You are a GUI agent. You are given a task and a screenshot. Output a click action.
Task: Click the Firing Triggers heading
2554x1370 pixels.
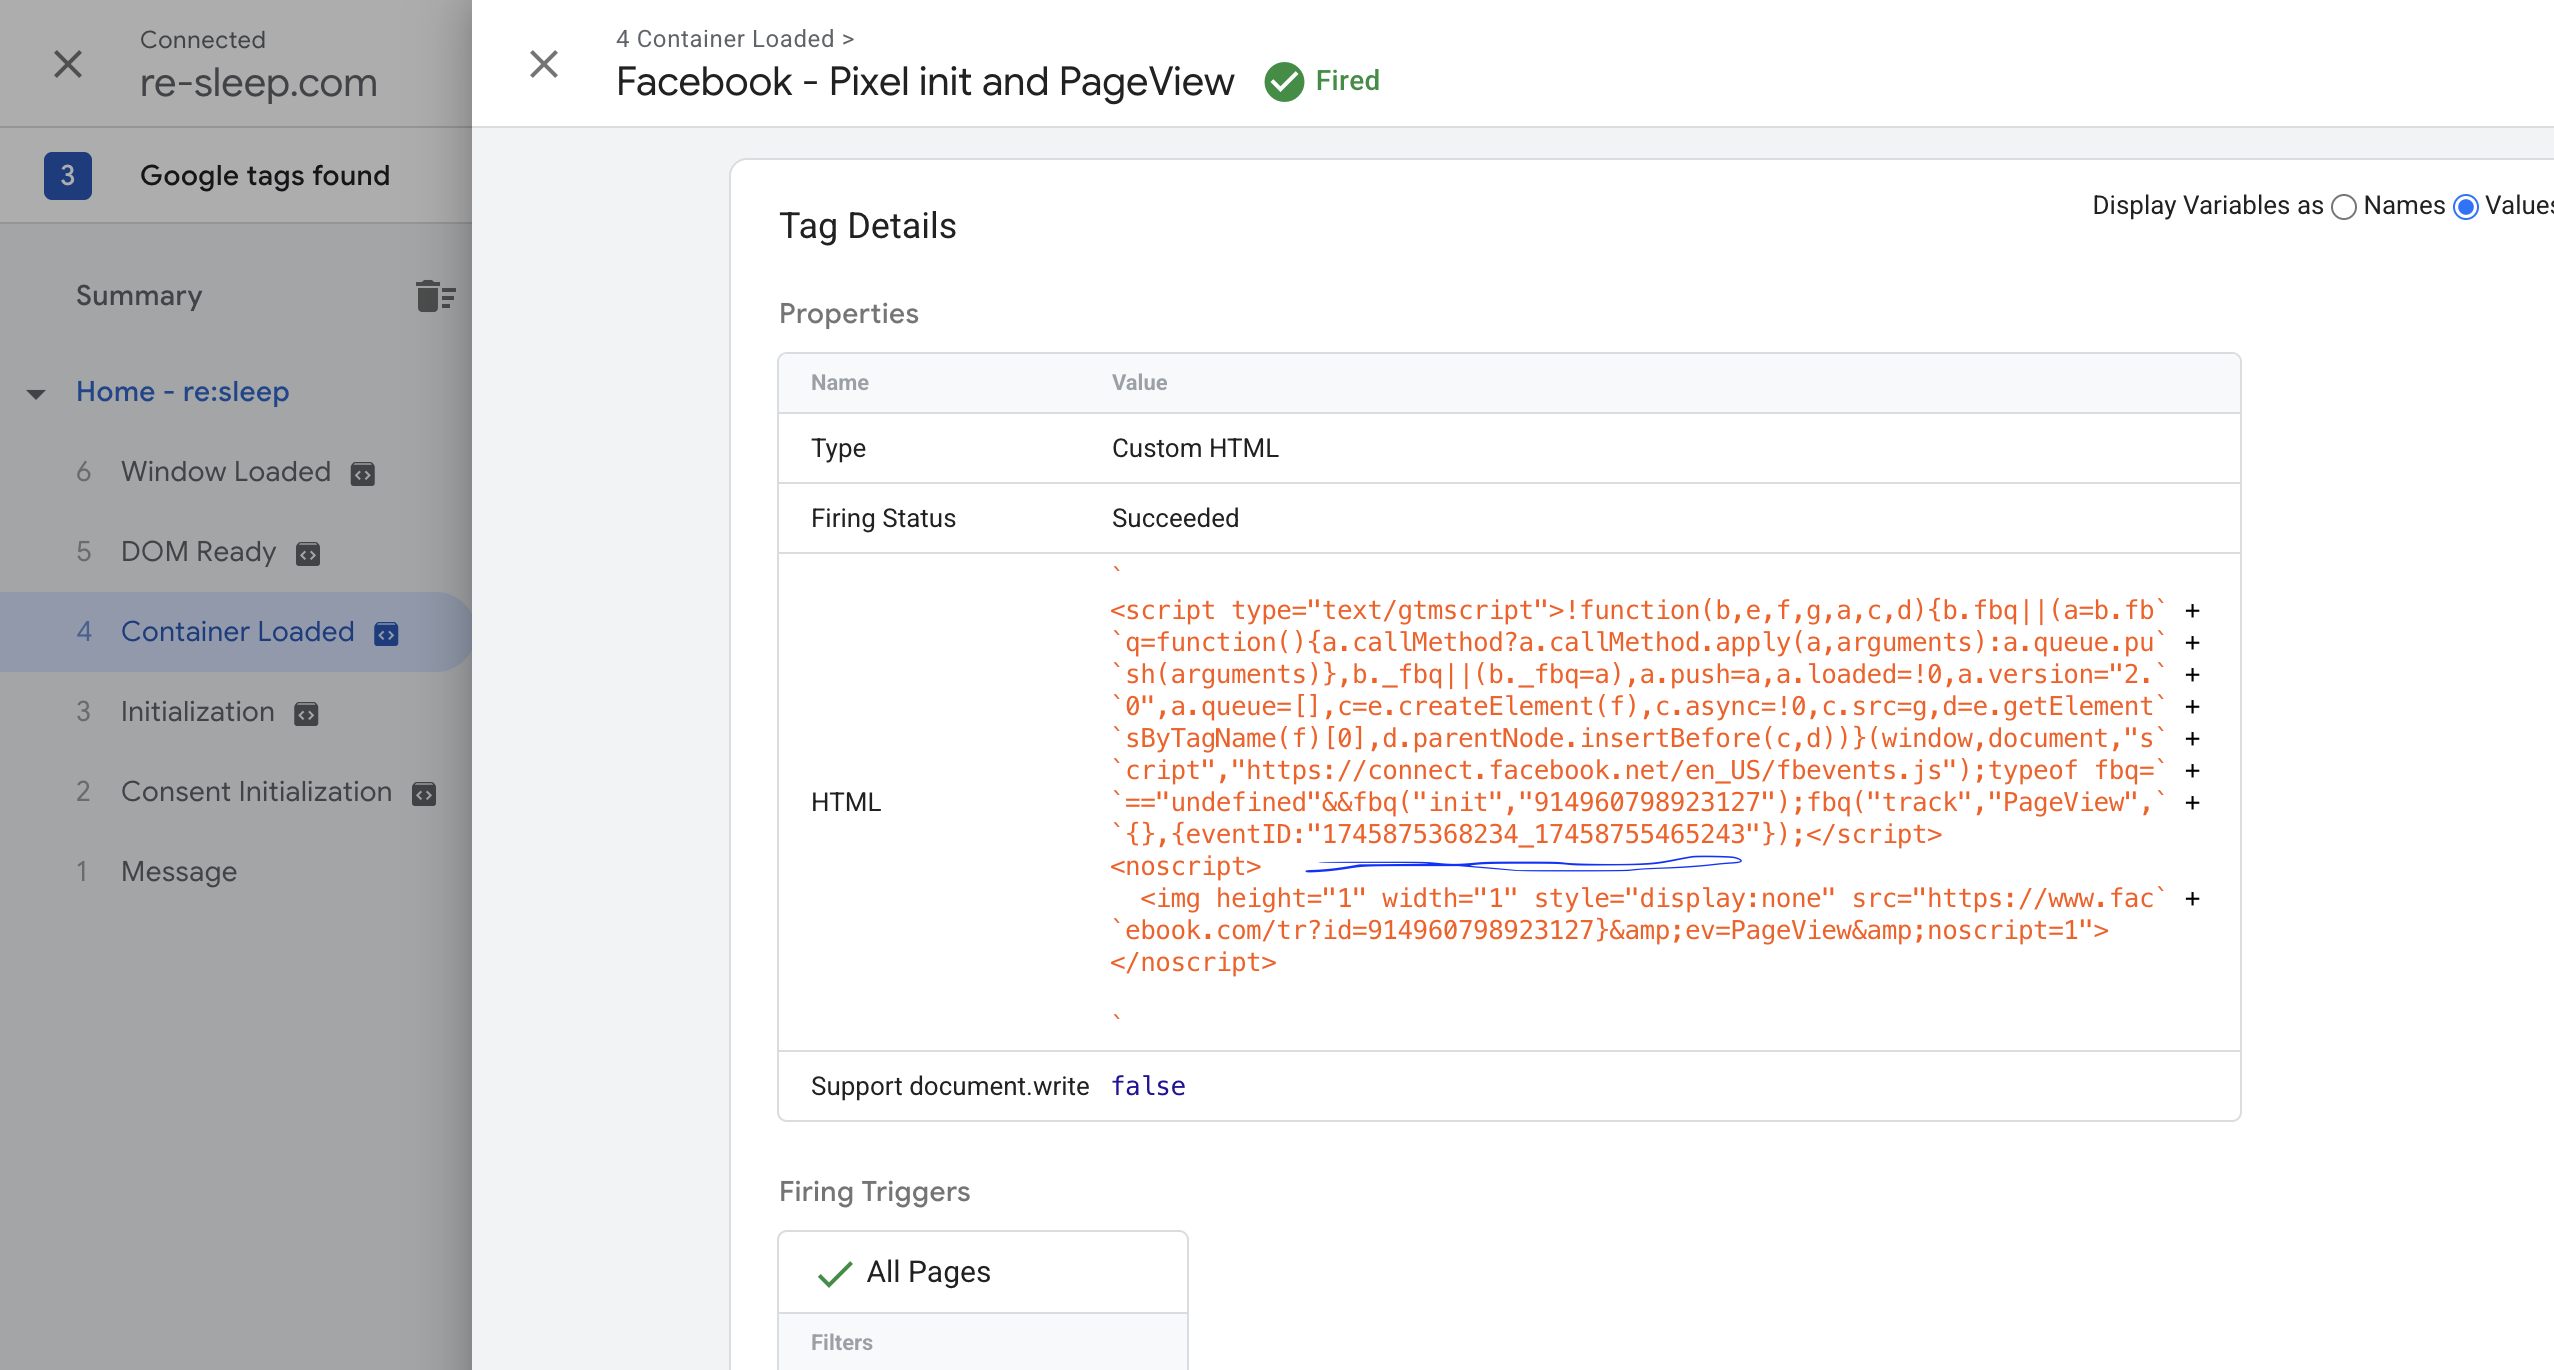coord(874,1191)
